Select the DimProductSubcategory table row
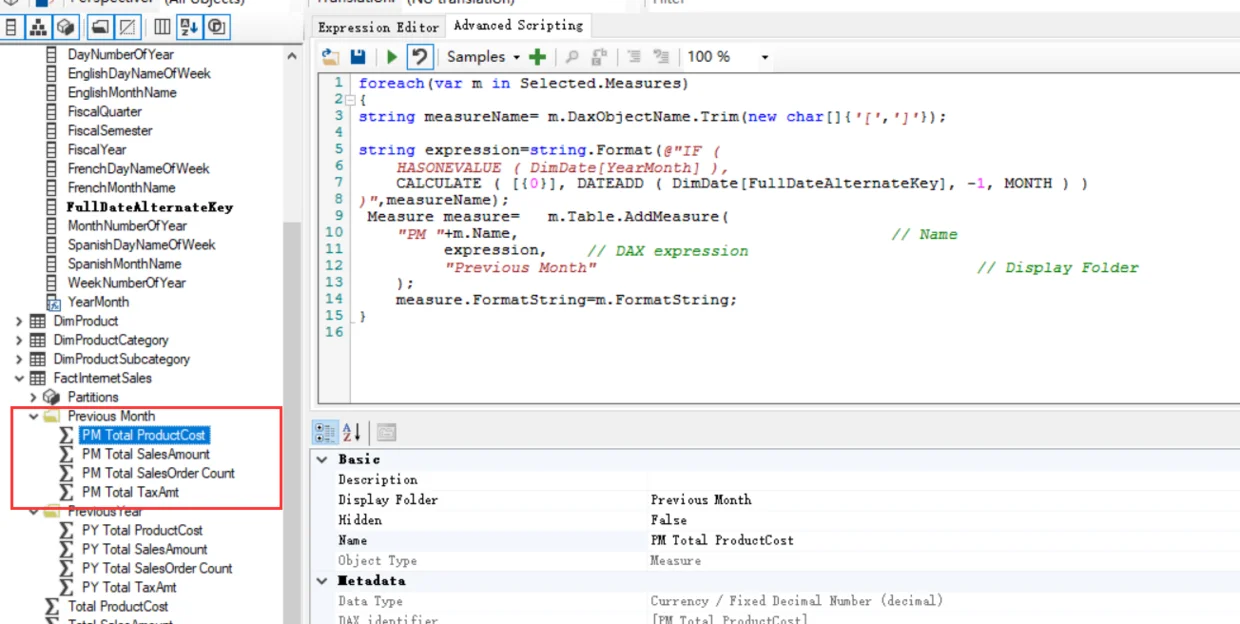The image size is (1240, 624). coord(121,359)
